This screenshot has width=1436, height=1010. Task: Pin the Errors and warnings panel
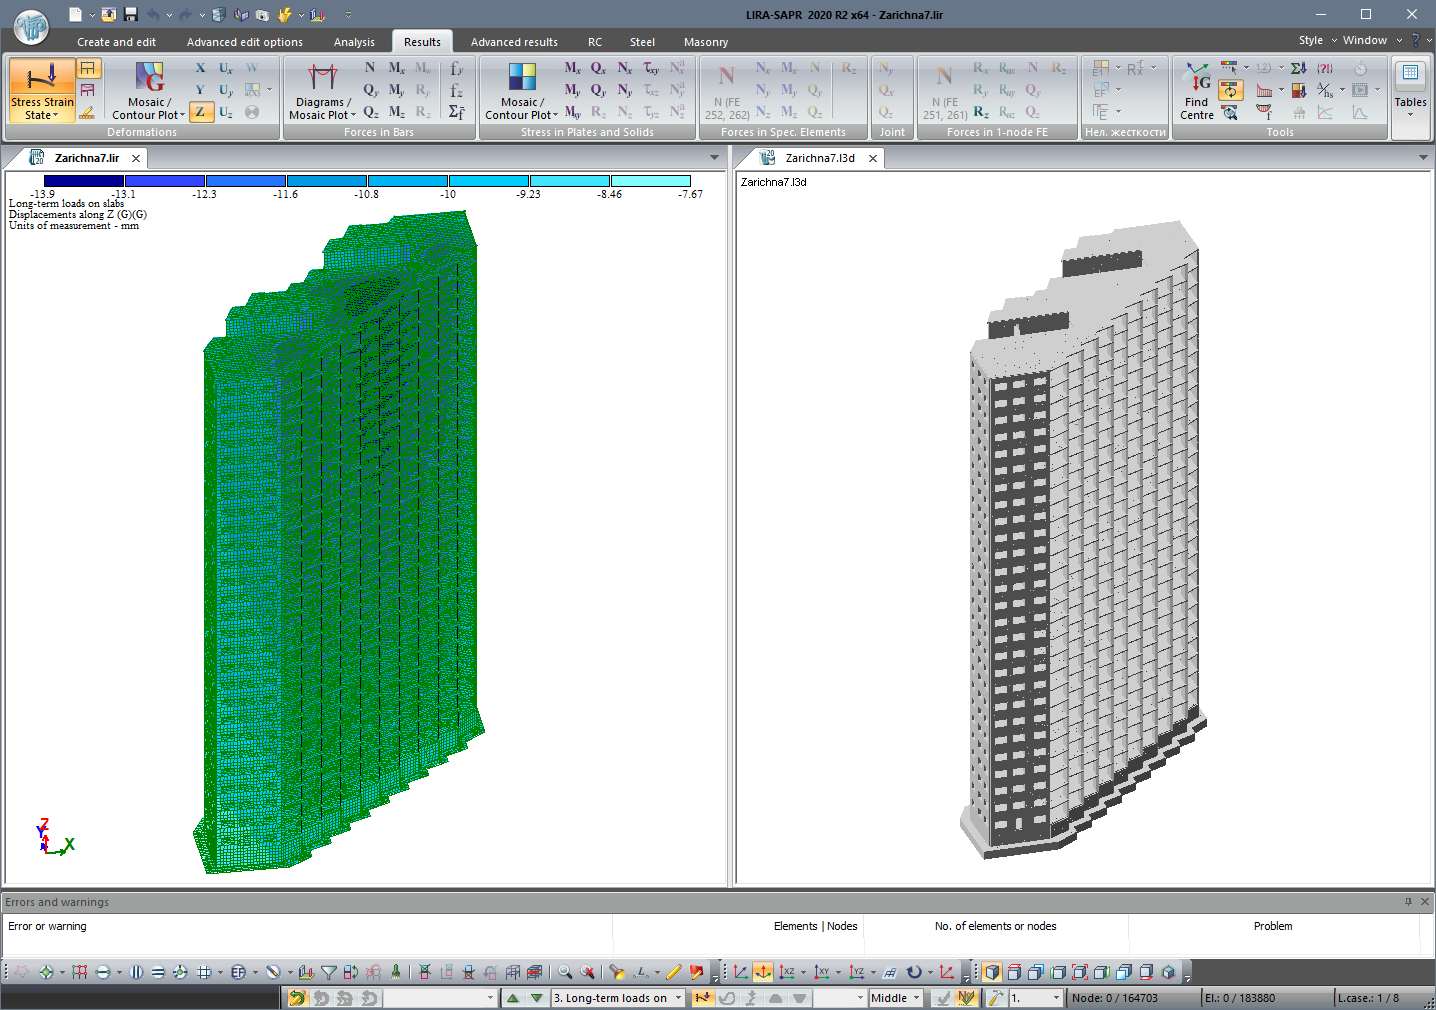1410,901
